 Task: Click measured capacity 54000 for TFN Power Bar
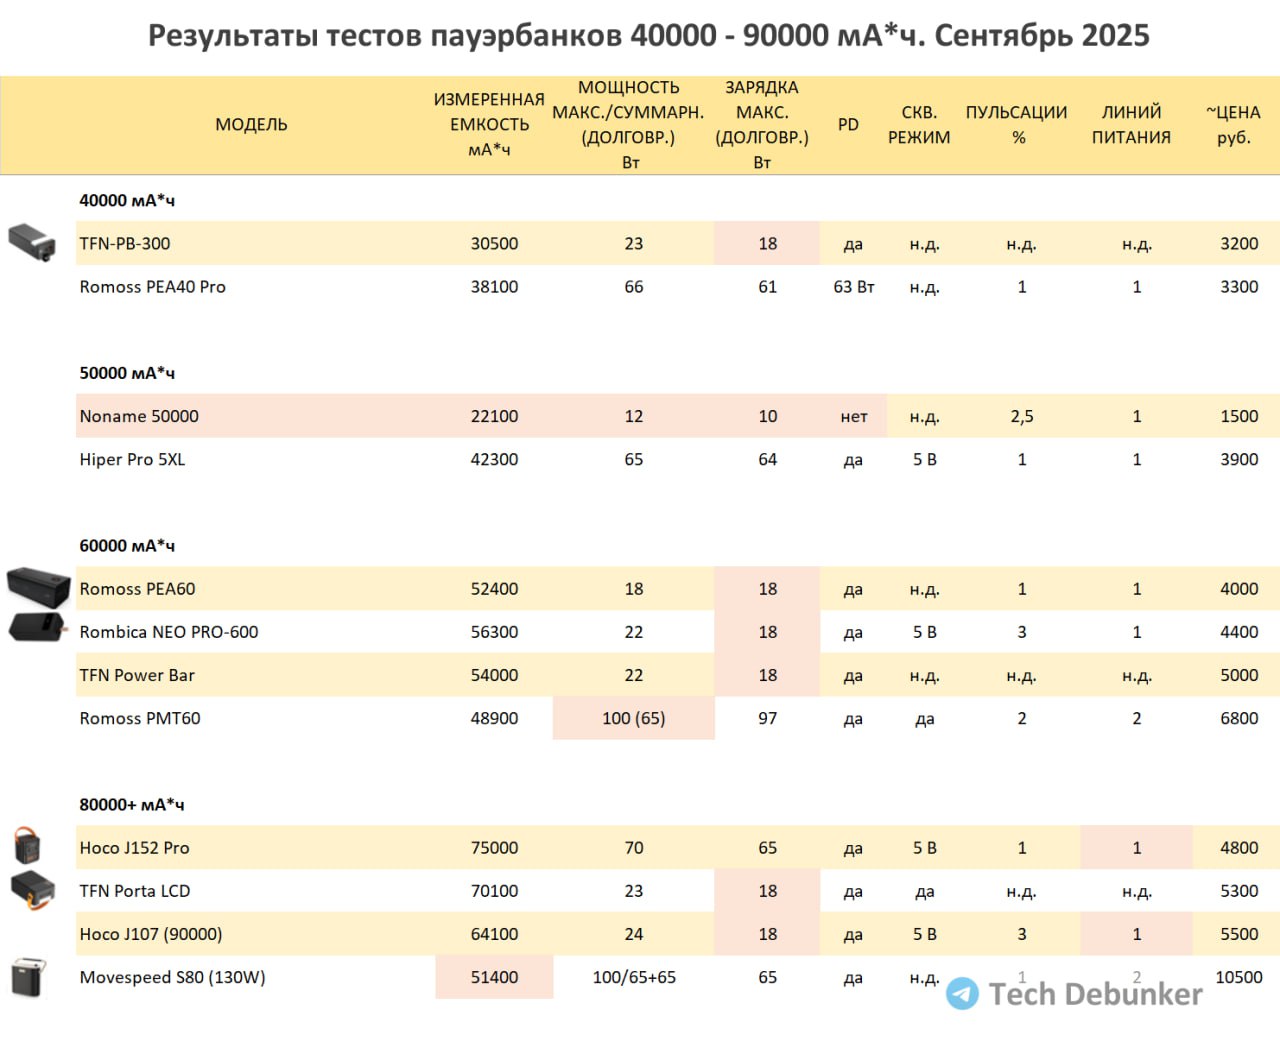pos(495,675)
